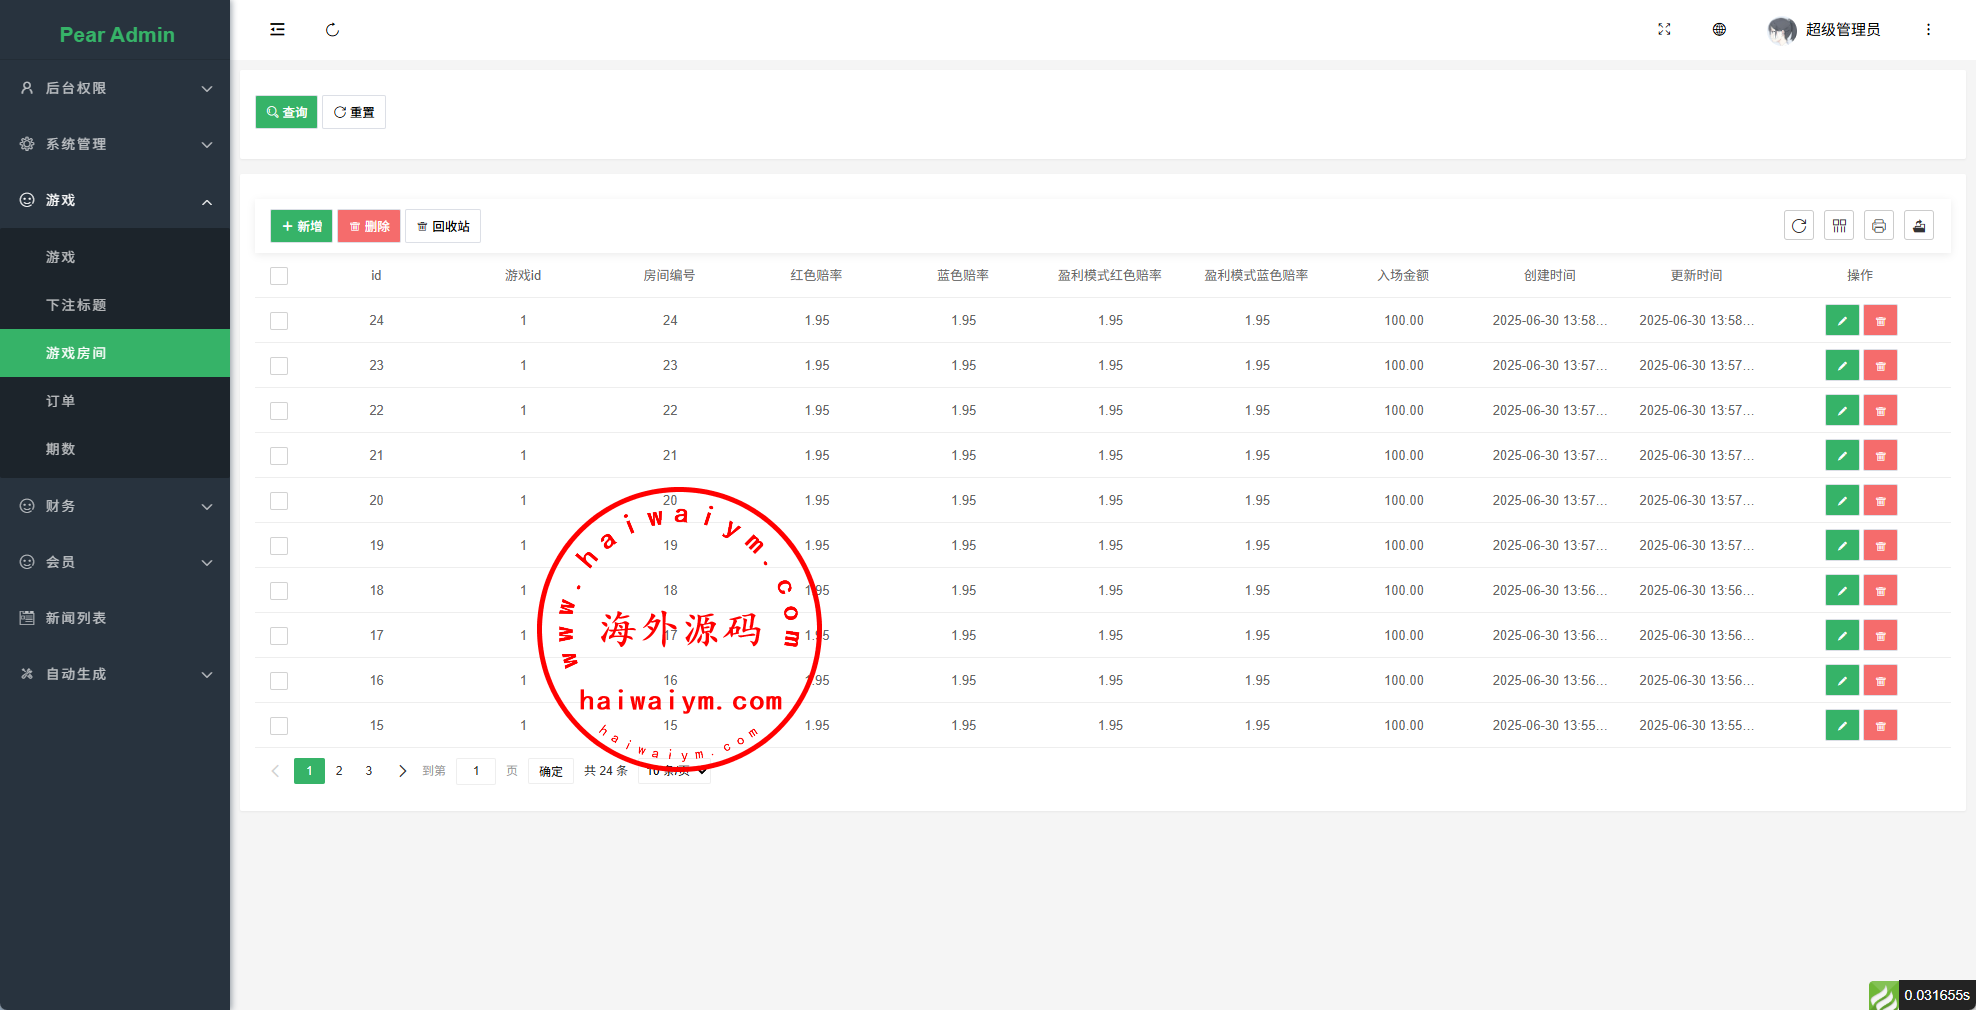Image resolution: width=1976 pixels, height=1010 pixels.
Task: Select the checkbox for row id 18
Action: point(279,591)
